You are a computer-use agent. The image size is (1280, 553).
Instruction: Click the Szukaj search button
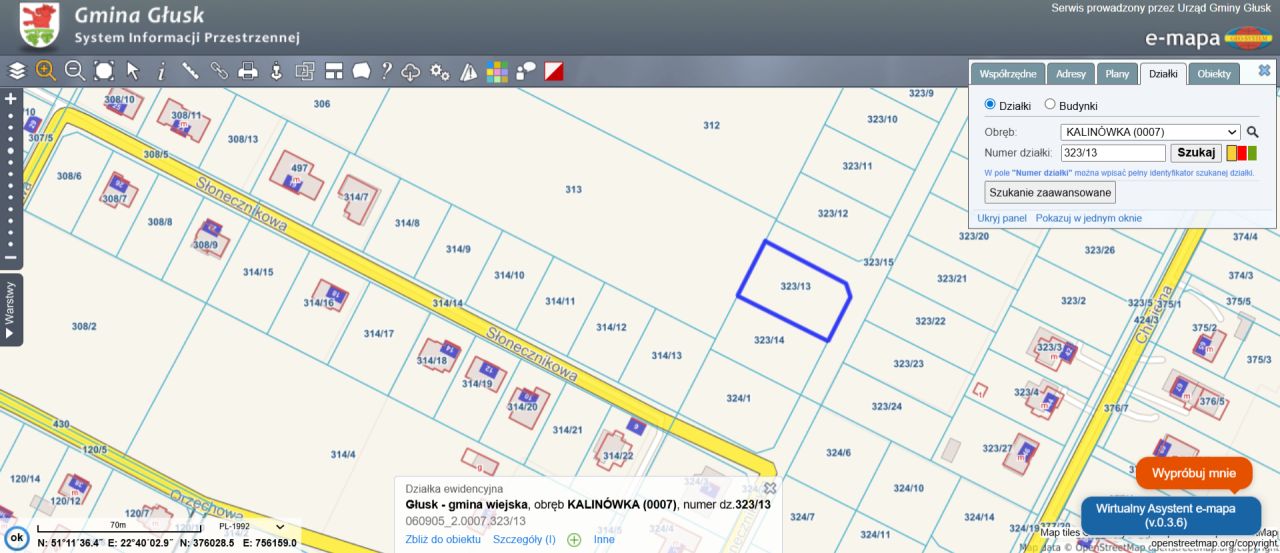click(1196, 153)
